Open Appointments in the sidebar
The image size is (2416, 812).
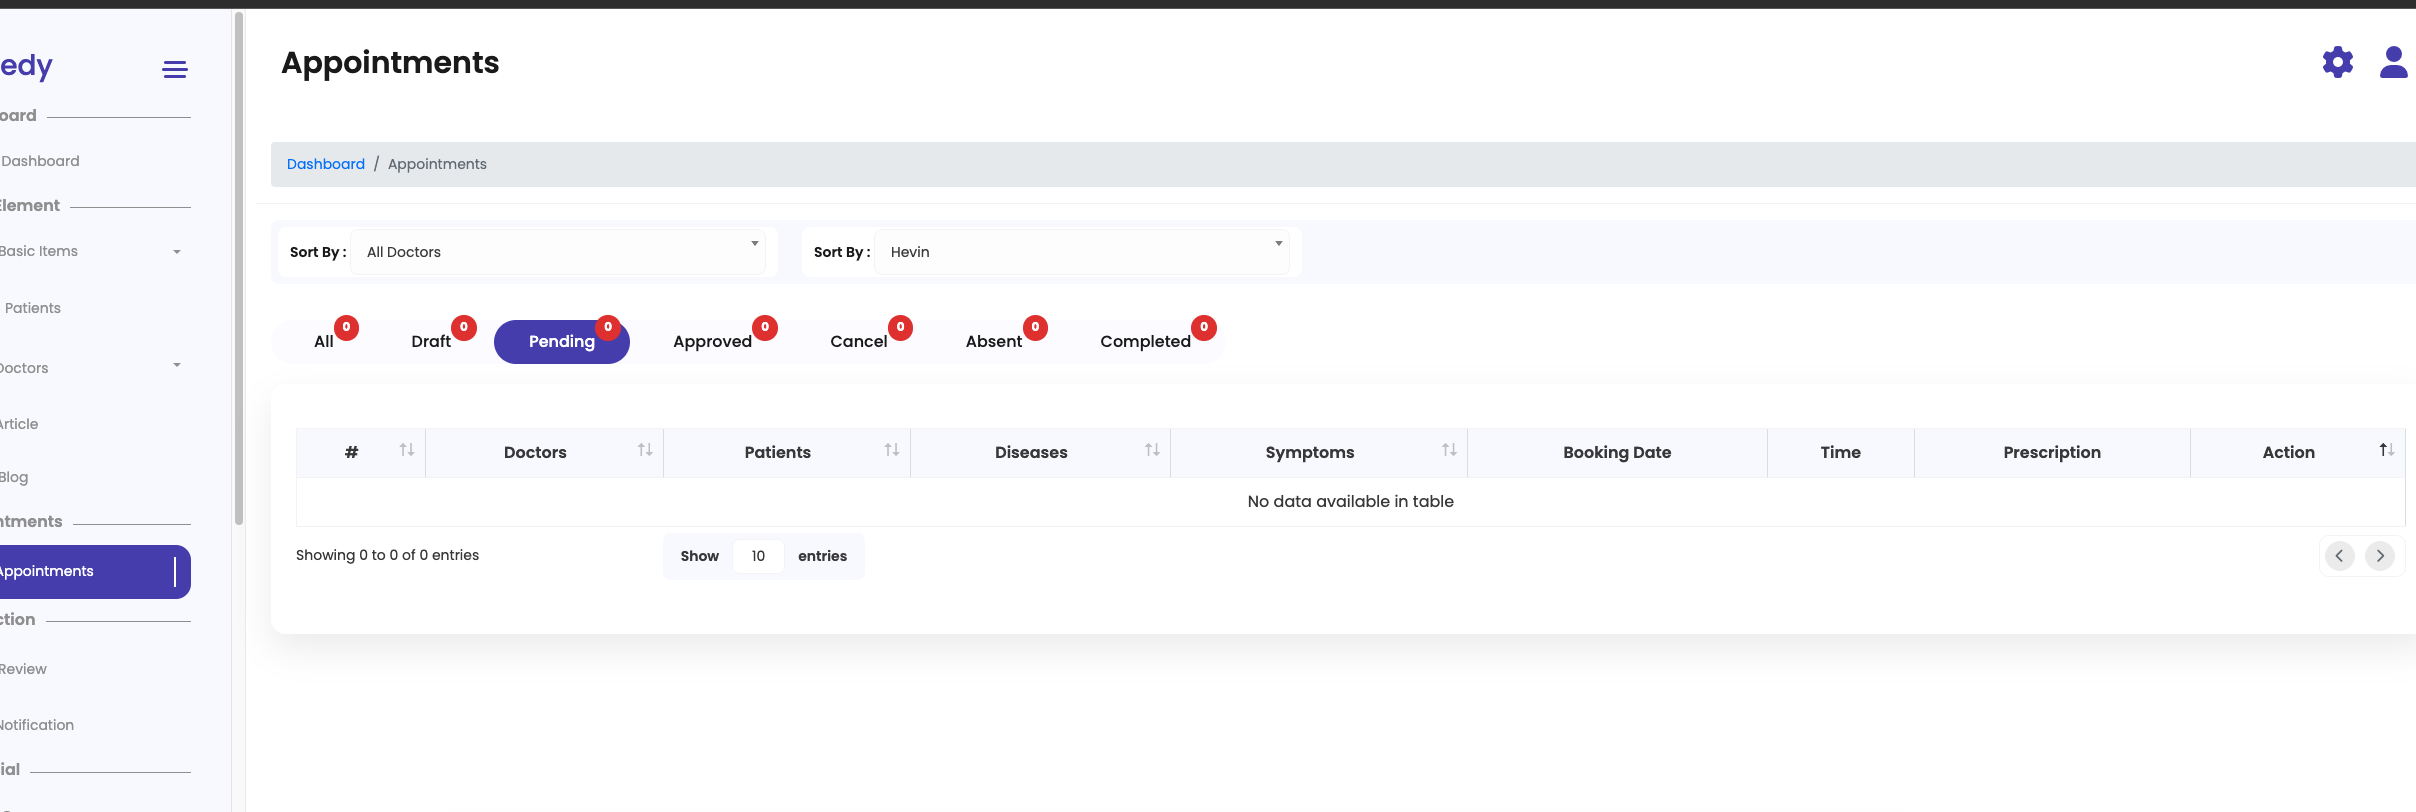point(95,572)
